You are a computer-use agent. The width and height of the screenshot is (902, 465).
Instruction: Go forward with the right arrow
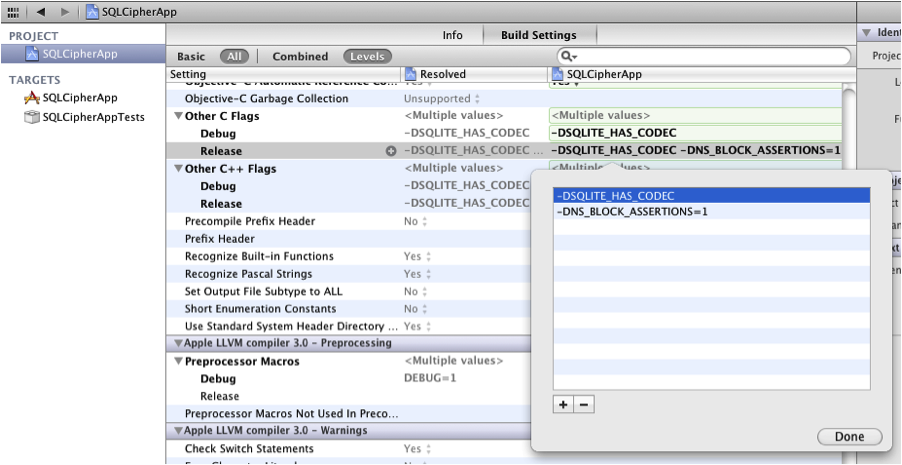click(64, 12)
